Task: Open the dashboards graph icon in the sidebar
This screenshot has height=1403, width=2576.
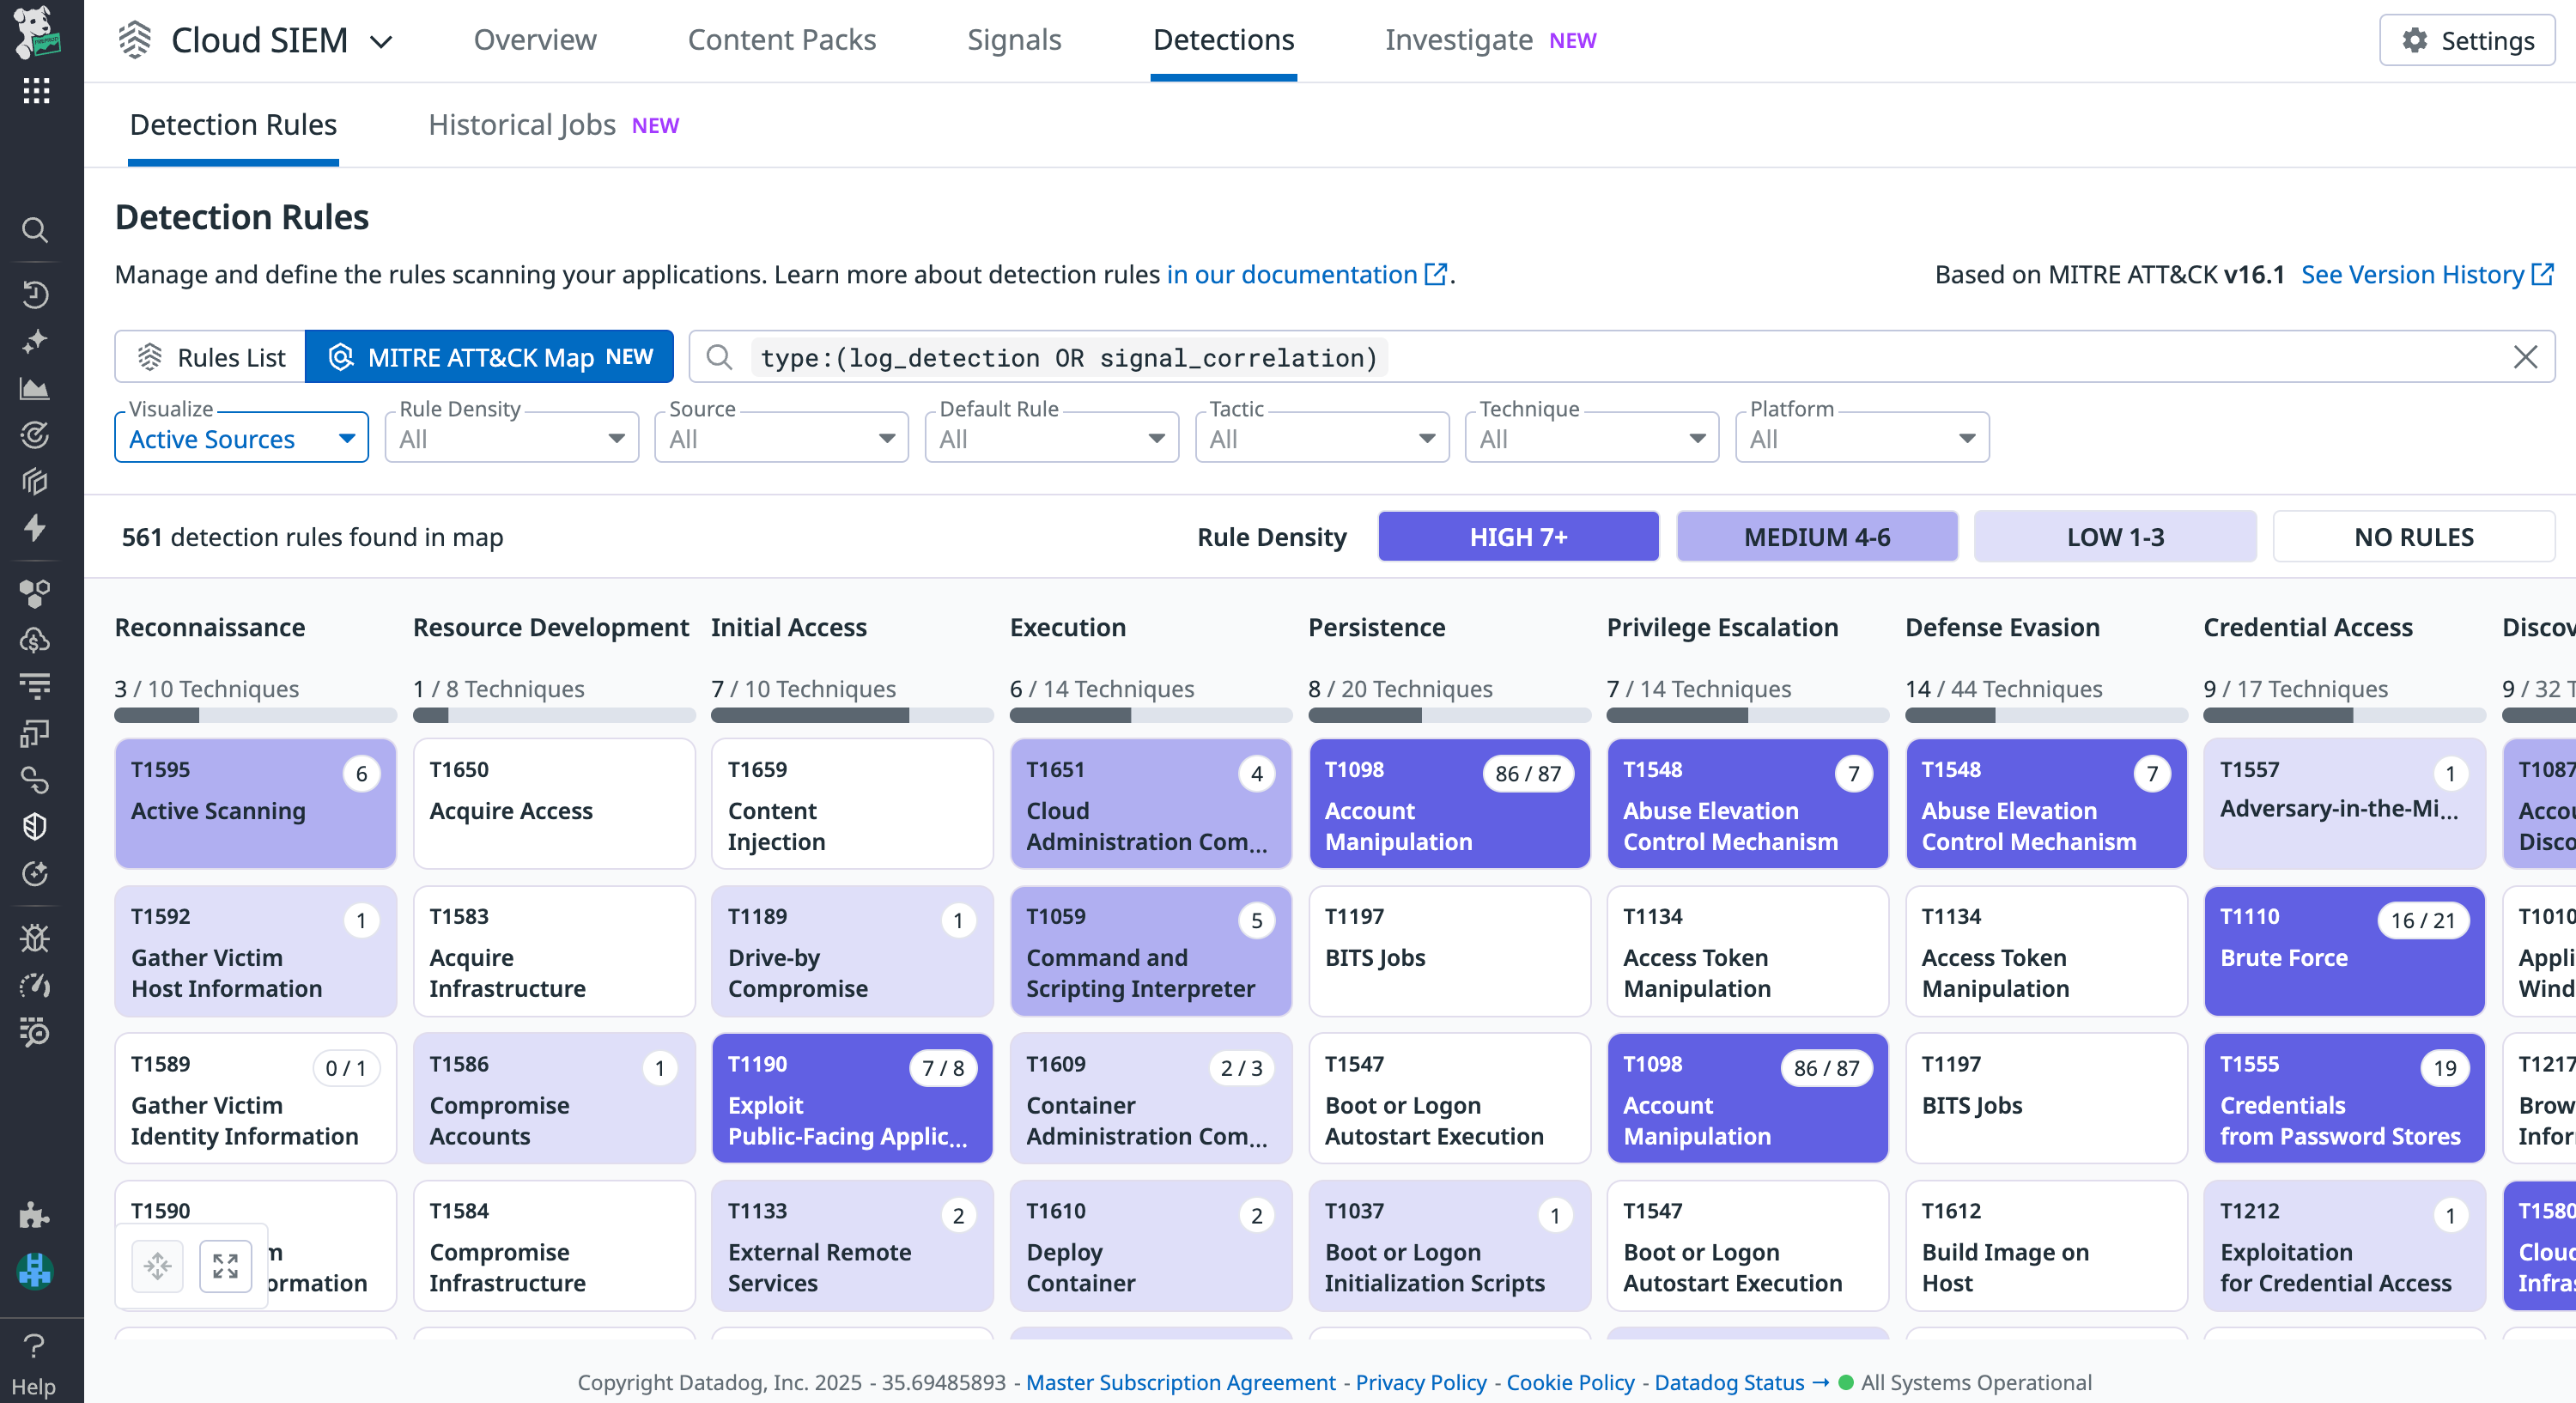Action: coord(36,389)
